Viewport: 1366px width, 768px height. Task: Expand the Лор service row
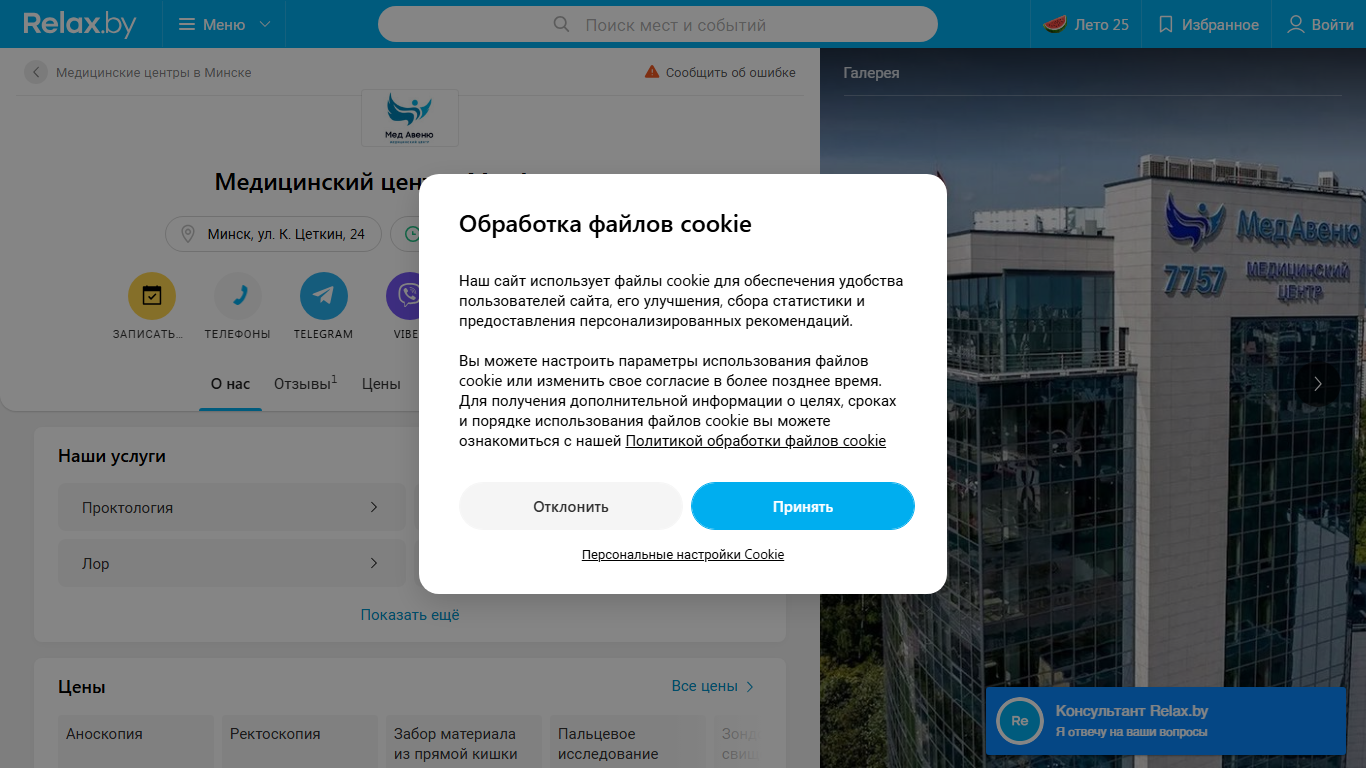point(232,563)
